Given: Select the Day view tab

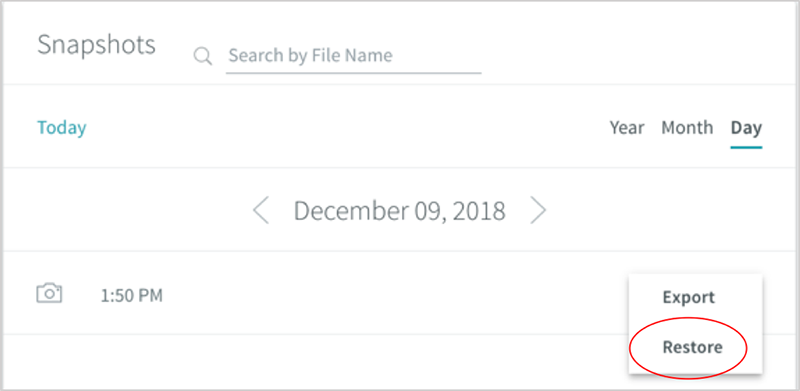Looking at the screenshot, I should [746, 128].
